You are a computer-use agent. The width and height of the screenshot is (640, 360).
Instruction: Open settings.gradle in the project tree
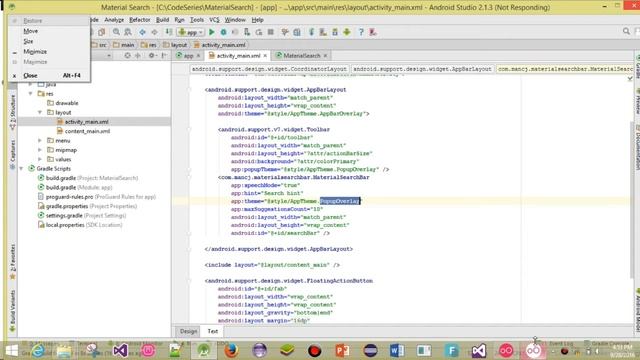(x=82, y=216)
